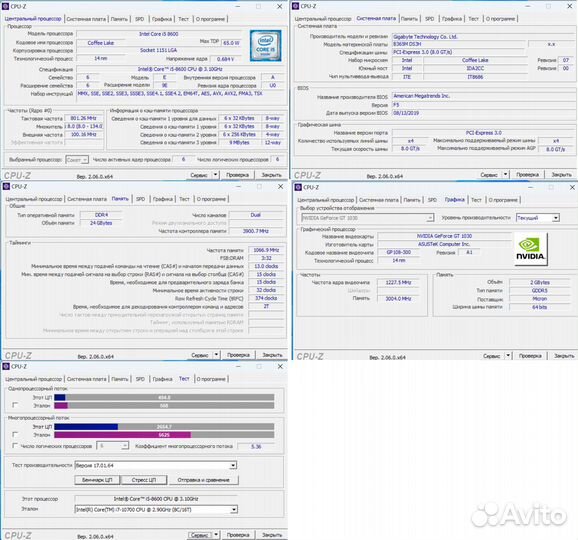Click 'Отправка и сравнение' button
Viewport: 578px width, 540px height.
203,480
